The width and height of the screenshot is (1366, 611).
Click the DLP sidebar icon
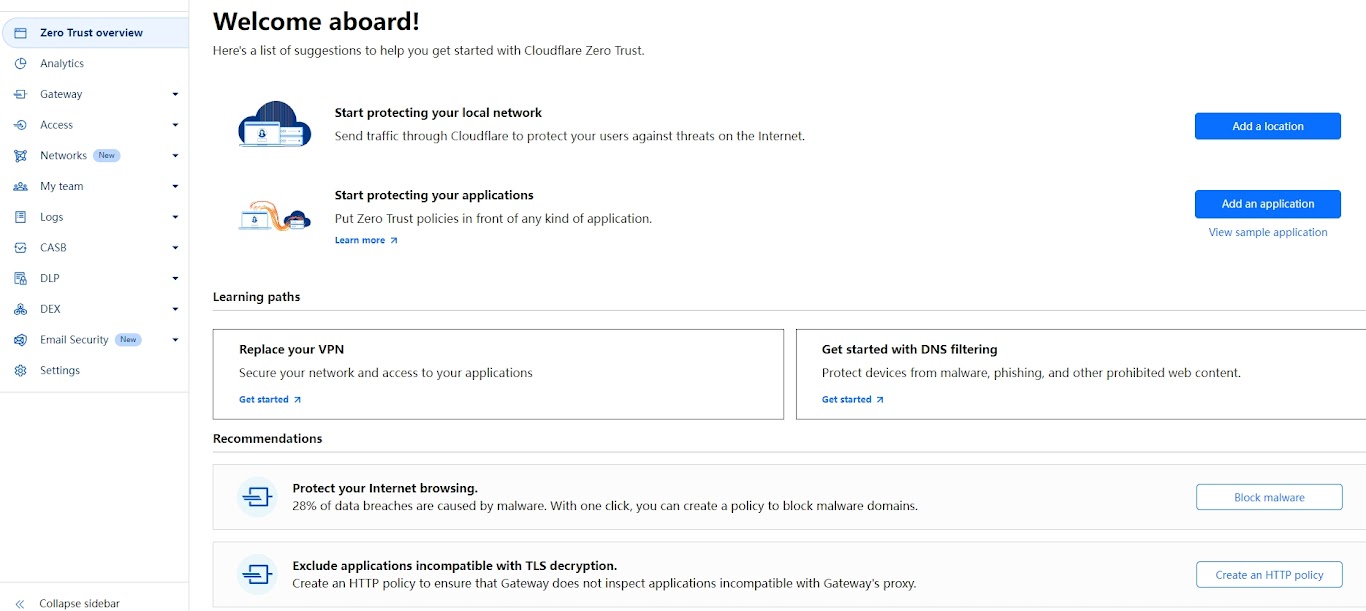click(20, 279)
